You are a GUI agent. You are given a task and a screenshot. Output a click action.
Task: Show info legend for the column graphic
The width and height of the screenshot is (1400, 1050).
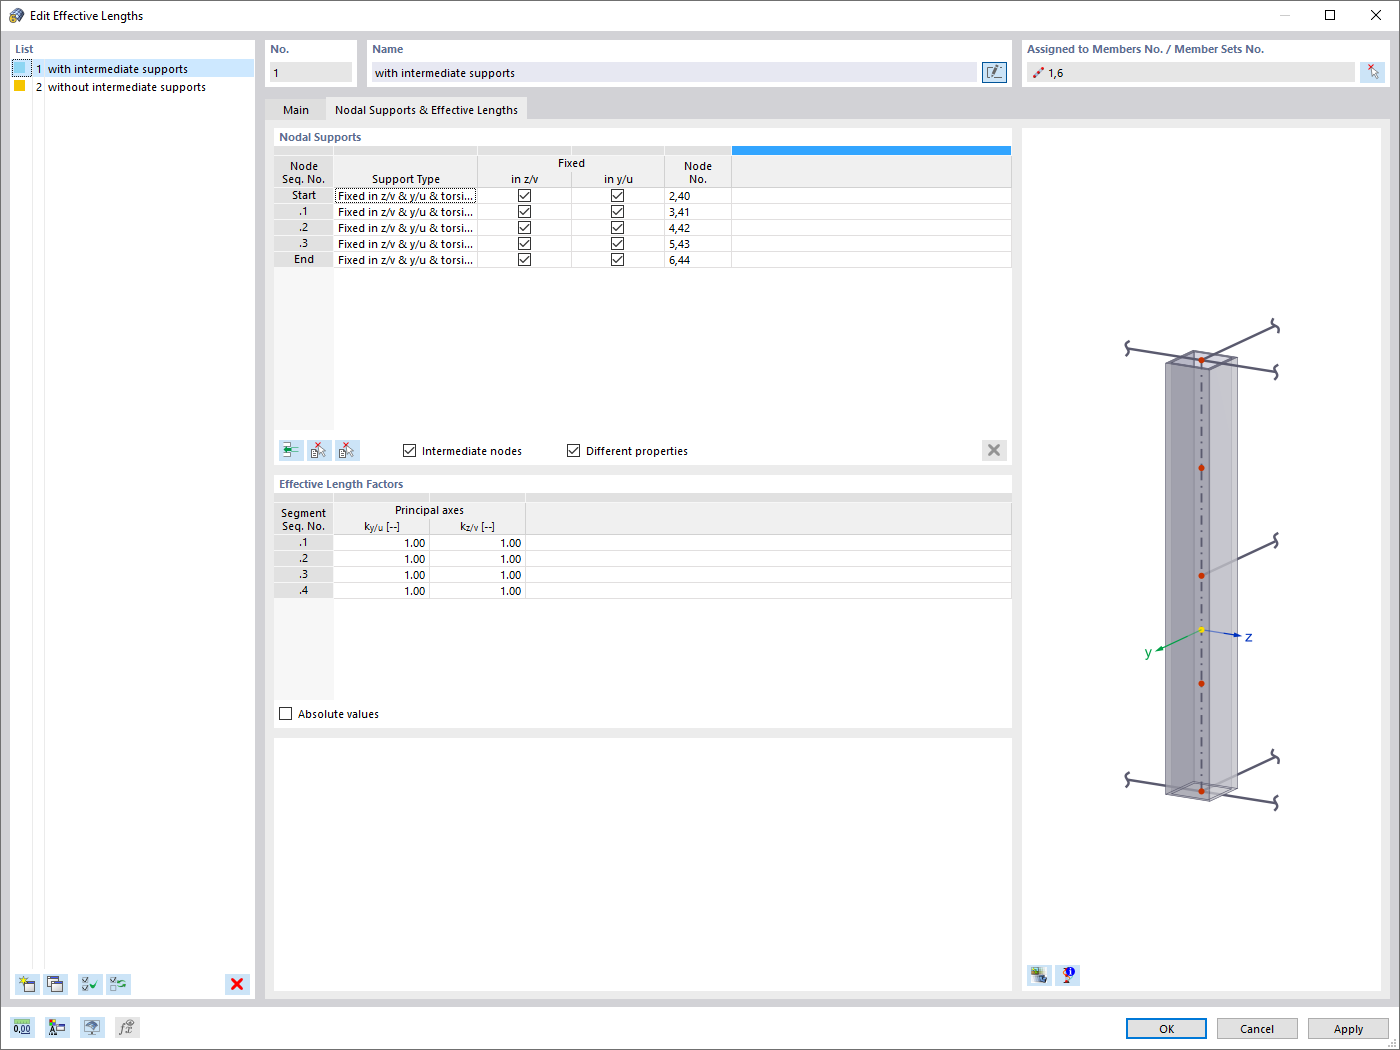[1067, 975]
